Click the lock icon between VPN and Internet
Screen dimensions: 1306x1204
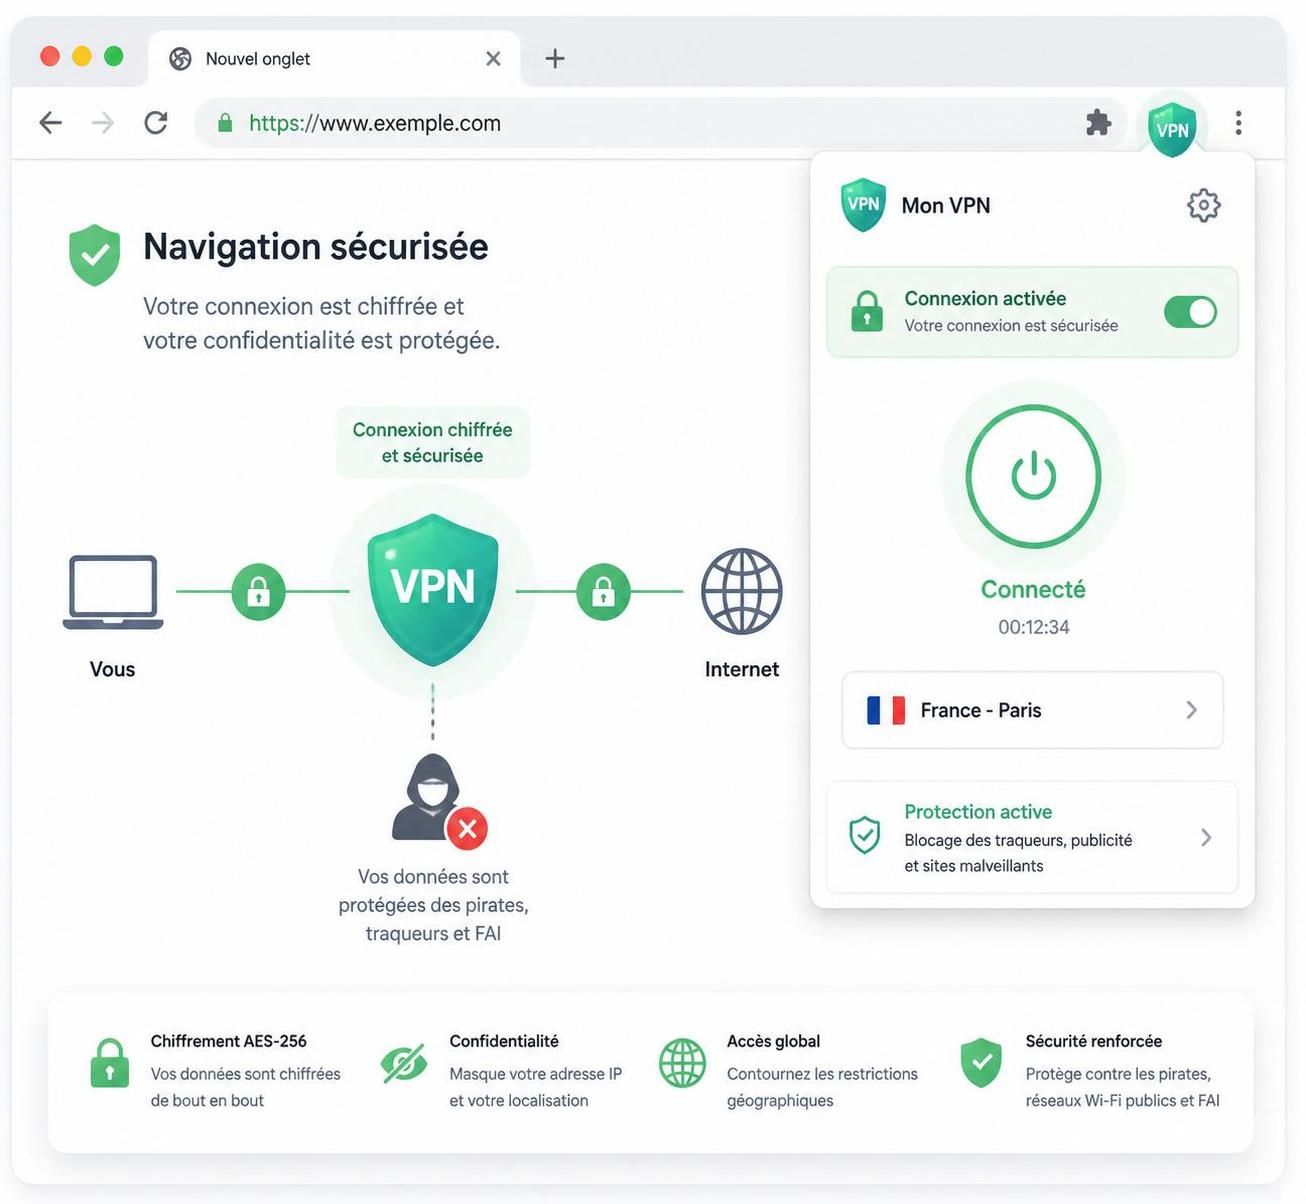(x=603, y=591)
